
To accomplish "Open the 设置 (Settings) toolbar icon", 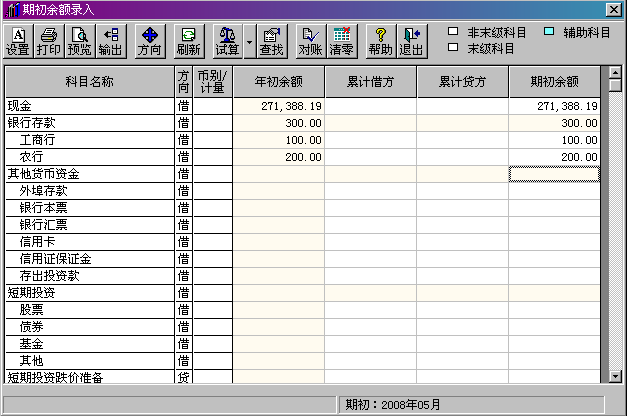I will point(18,42).
